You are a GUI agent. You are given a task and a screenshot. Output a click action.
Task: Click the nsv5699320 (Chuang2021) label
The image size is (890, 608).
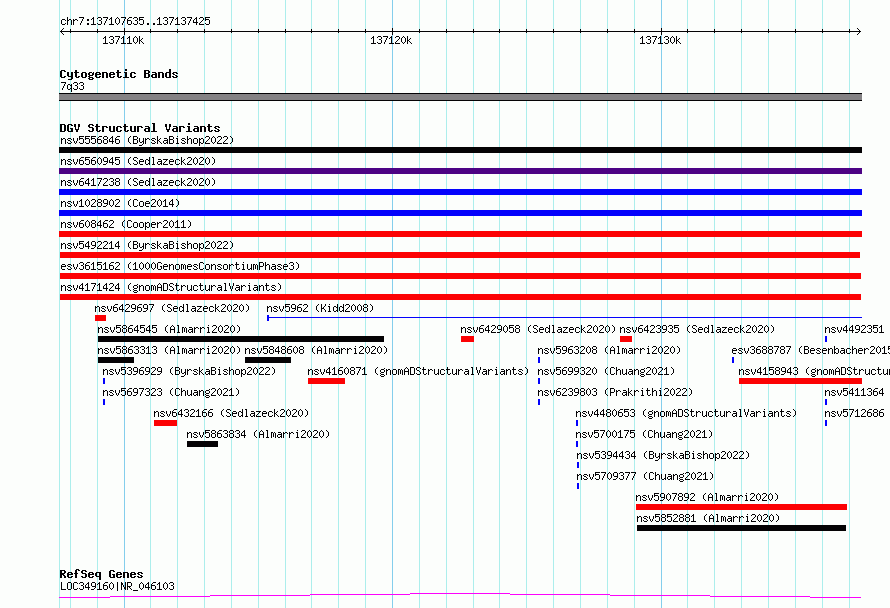point(606,371)
